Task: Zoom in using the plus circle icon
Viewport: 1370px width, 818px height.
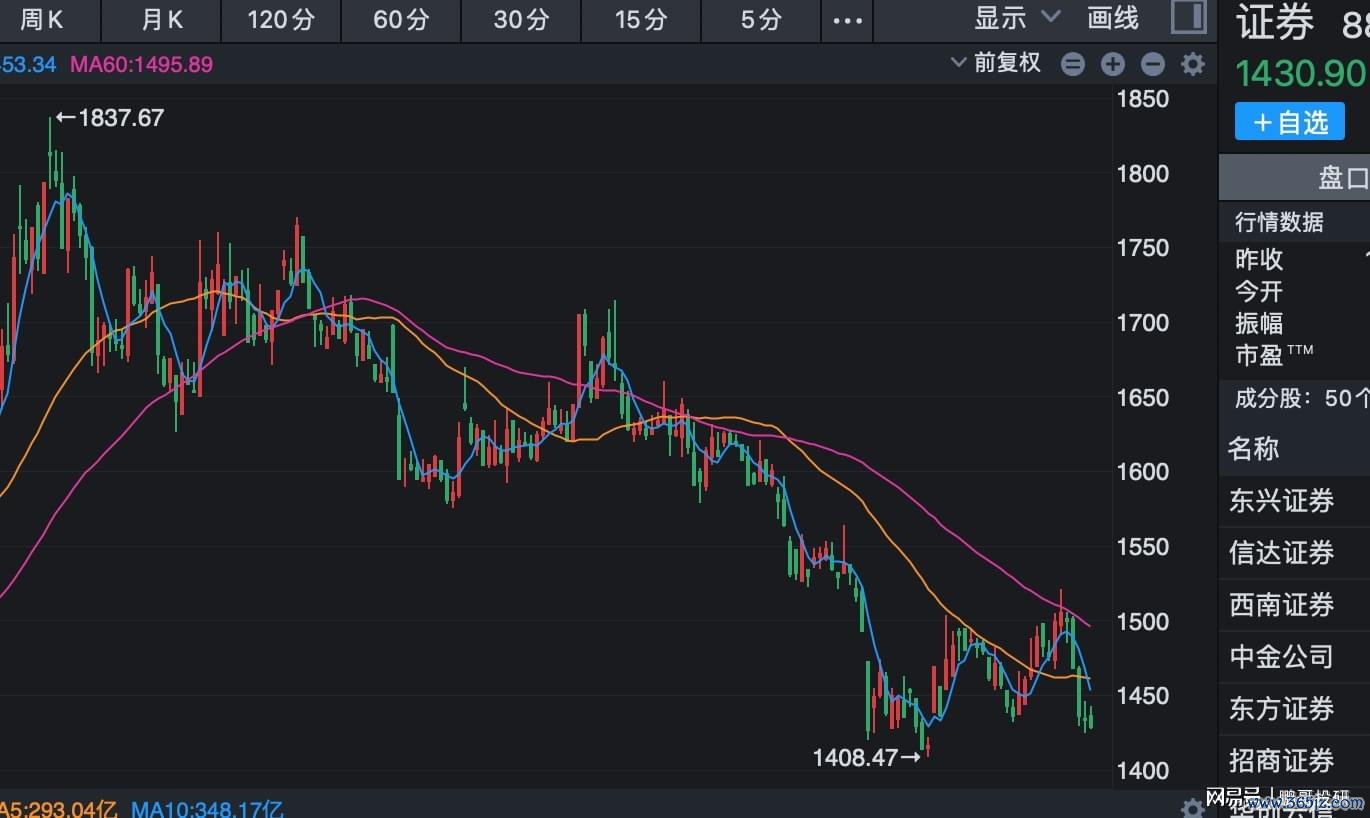Action: 1113,65
